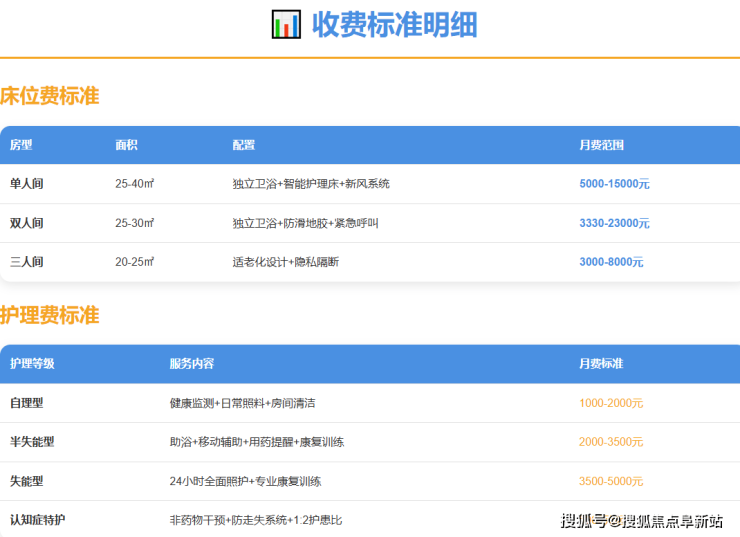
Task: Click the 月费范围 column header
Action: tap(601, 145)
